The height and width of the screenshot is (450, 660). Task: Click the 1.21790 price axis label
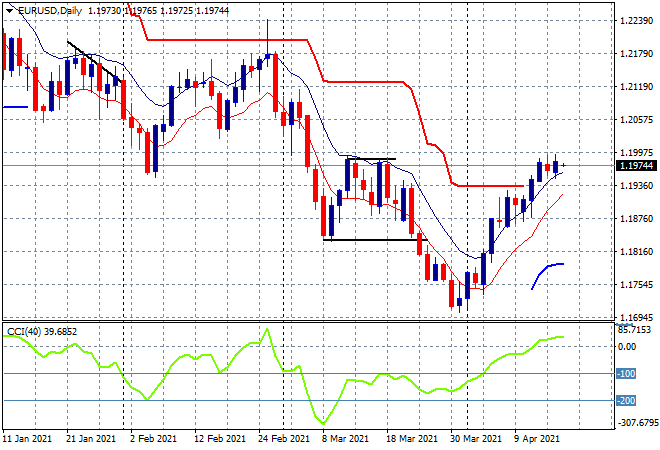point(637,53)
